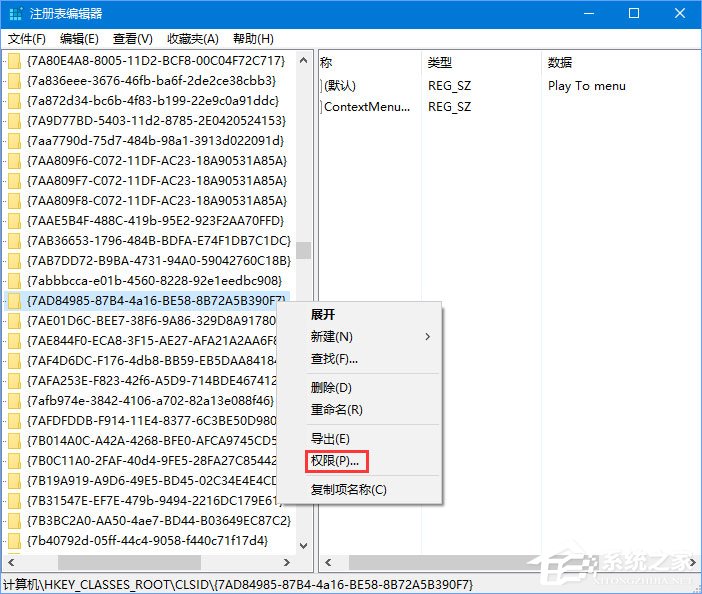Click the folder icon of {7AA809F7-C072-11DF-AC23-18A90531A85A}
Screen dimensions: 702x594
(14, 181)
